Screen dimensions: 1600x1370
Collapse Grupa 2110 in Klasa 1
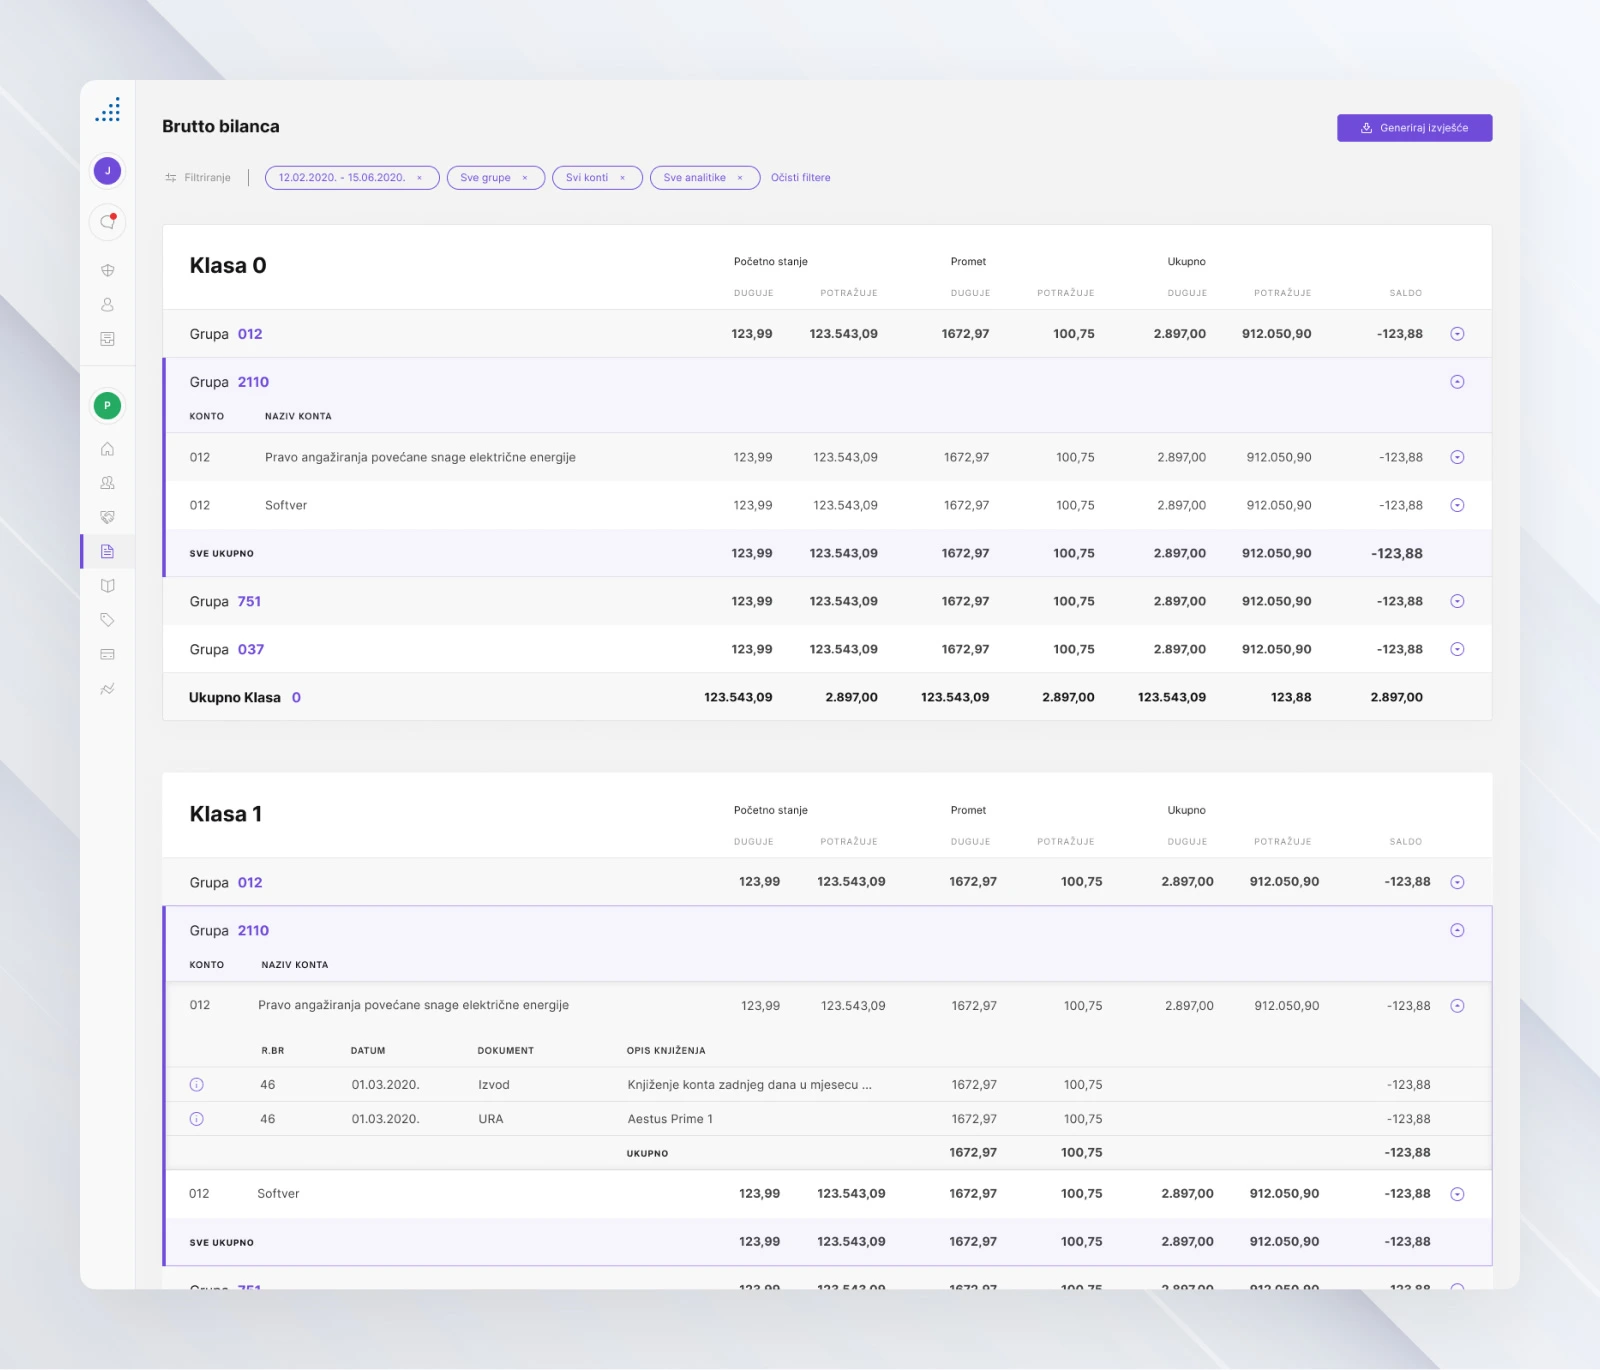click(1457, 930)
